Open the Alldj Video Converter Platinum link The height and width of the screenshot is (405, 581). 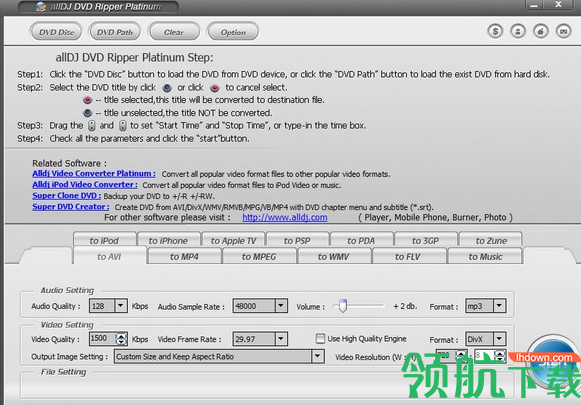click(94, 173)
